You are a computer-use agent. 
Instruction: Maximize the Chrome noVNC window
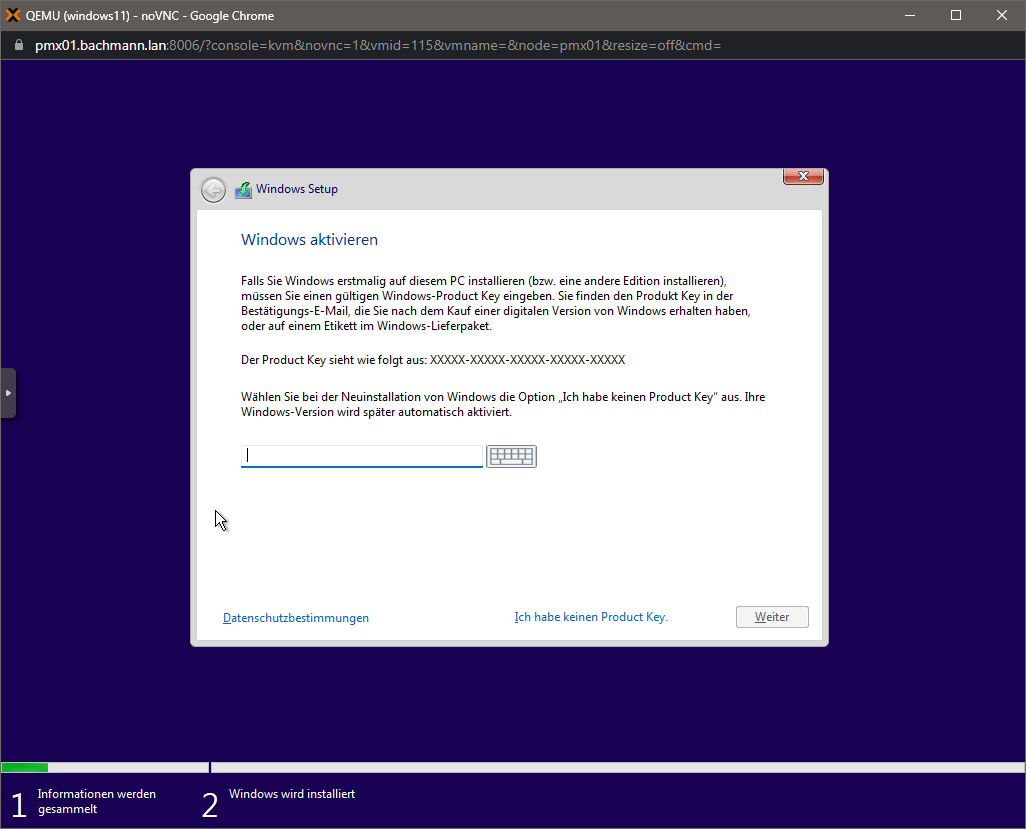955,15
